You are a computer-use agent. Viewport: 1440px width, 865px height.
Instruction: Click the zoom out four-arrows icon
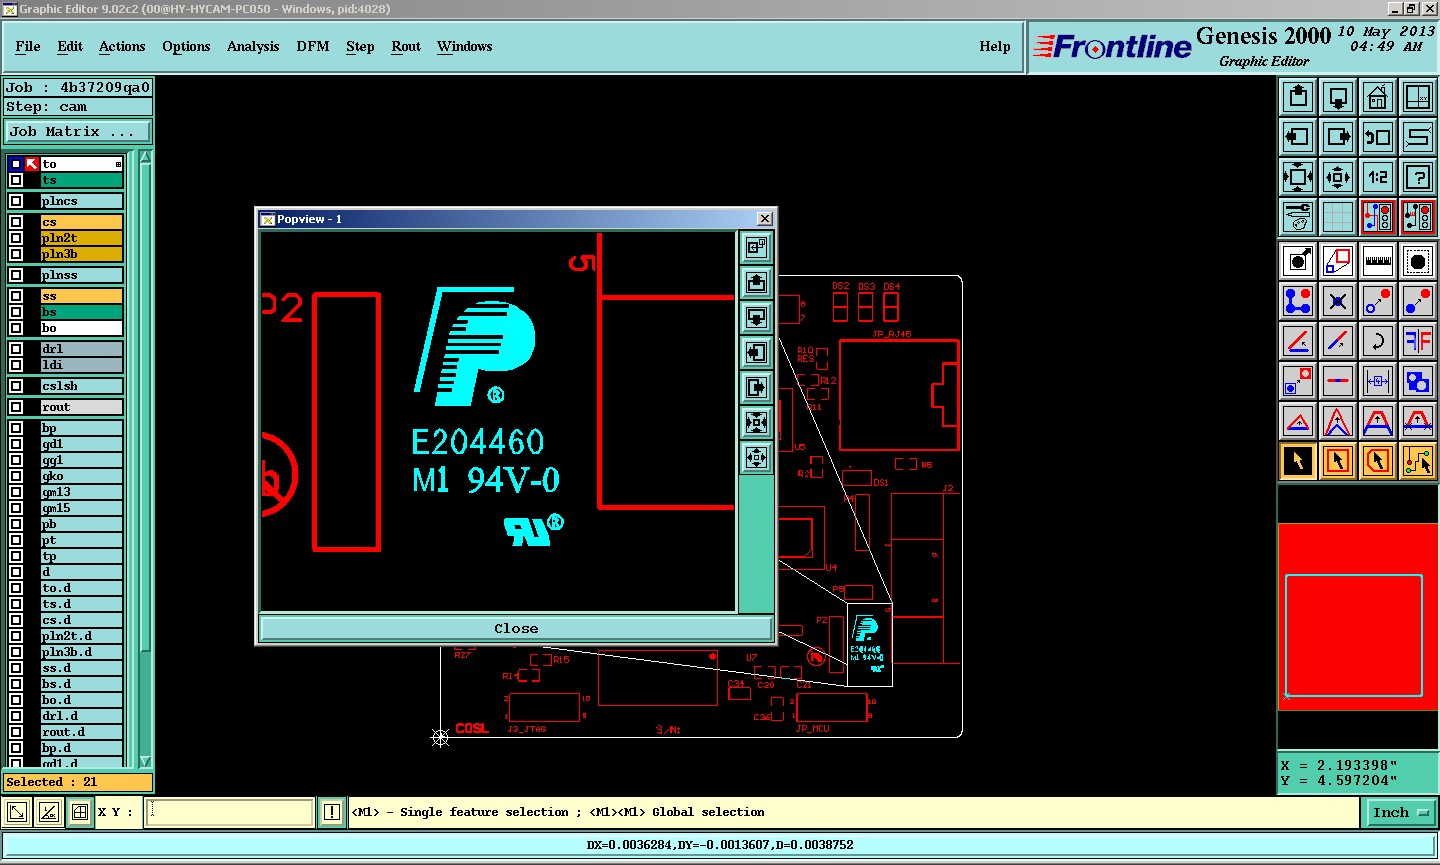(1338, 177)
